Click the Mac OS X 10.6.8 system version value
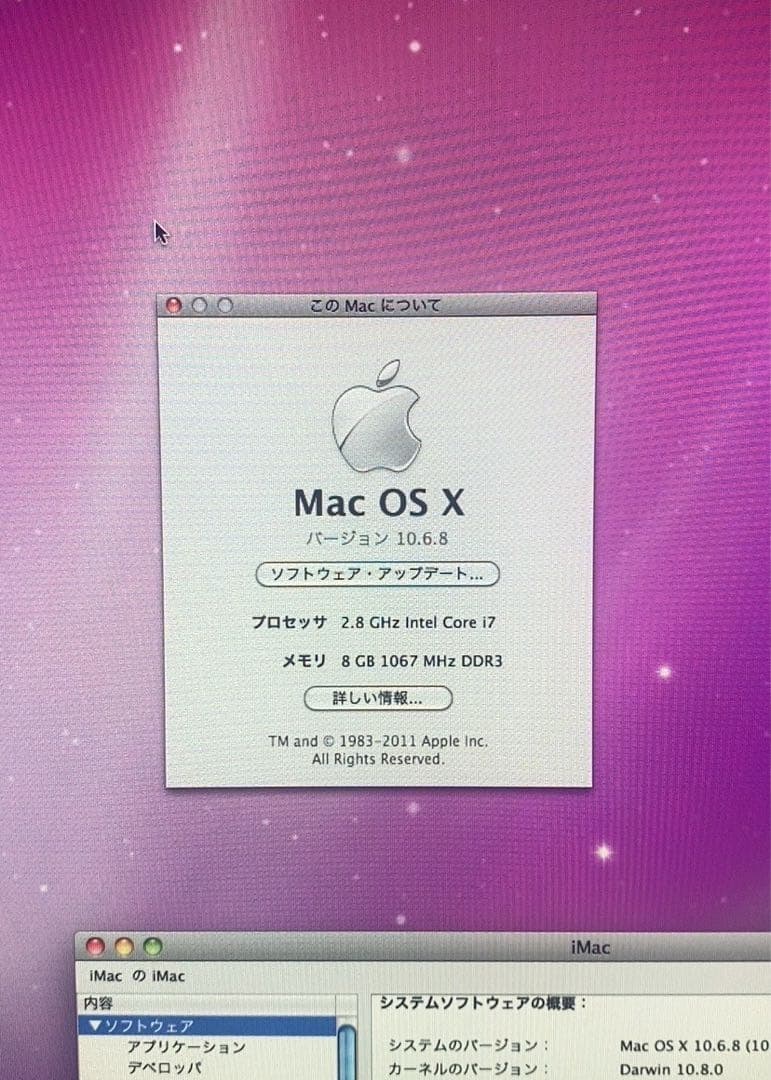Screen dimensions: 771x1080 click(x=695, y=1046)
